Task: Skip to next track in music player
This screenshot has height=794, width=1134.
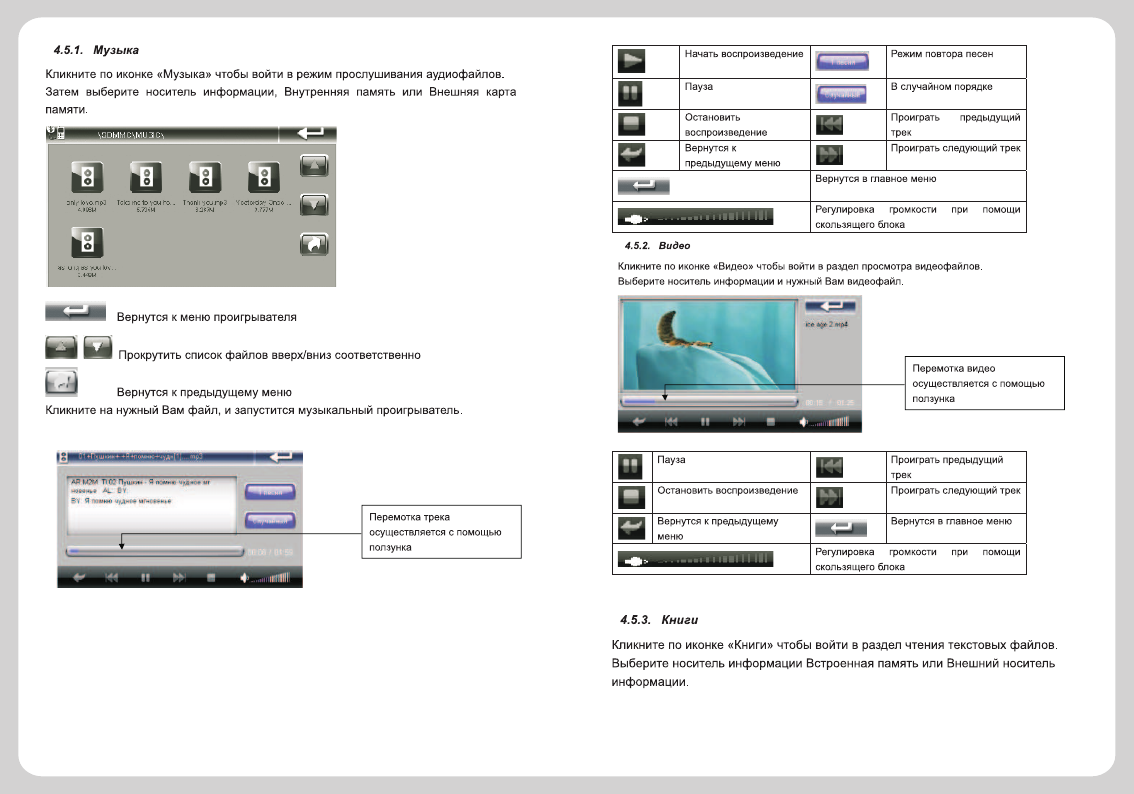Action: 178,577
